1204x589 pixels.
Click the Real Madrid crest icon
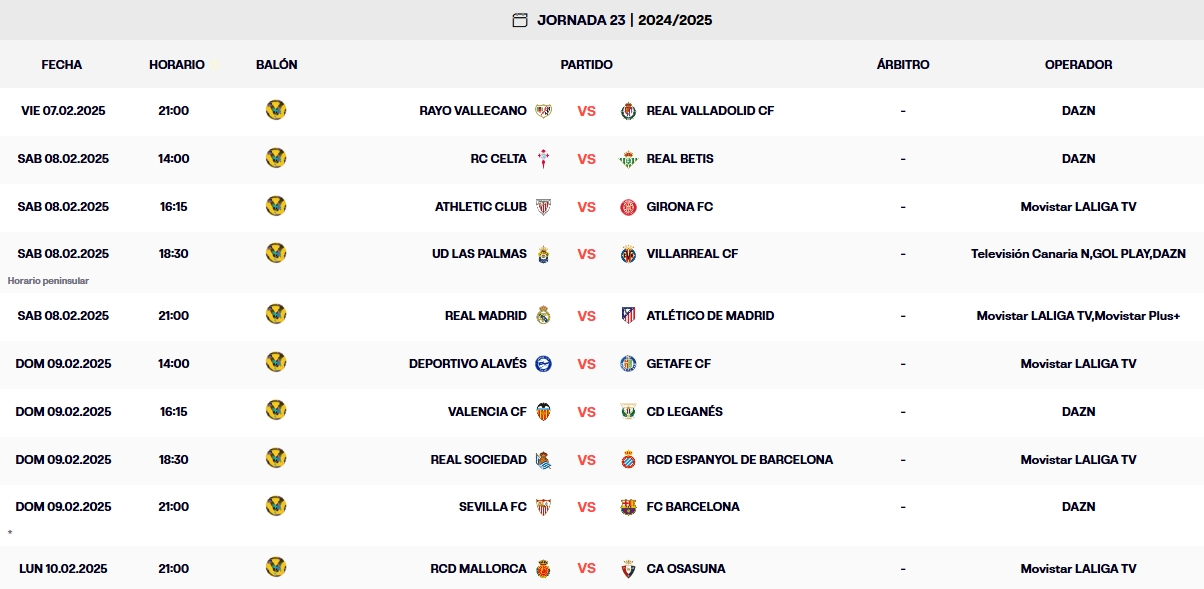point(543,316)
